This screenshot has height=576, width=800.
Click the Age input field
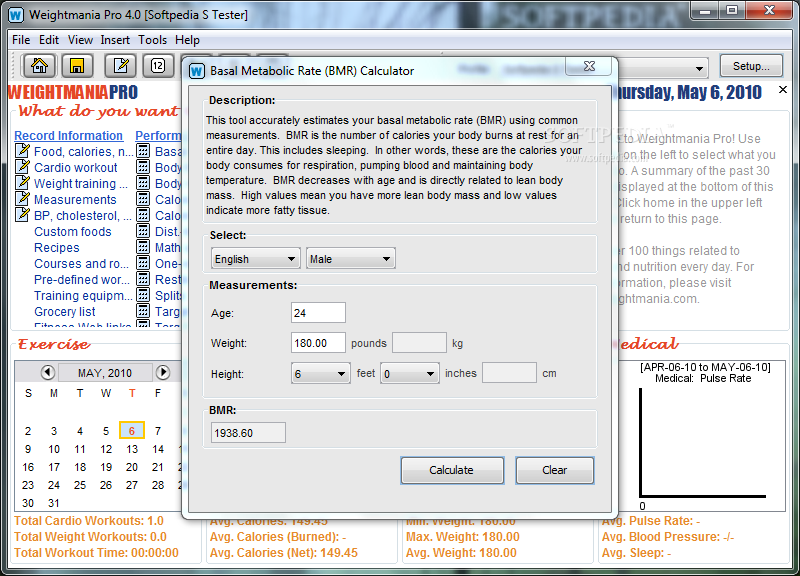318,313
